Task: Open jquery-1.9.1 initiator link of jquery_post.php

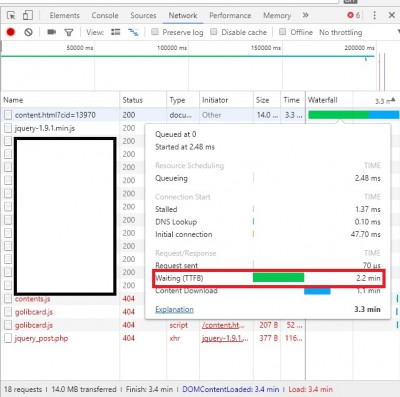Action: (x=225, y=338)
